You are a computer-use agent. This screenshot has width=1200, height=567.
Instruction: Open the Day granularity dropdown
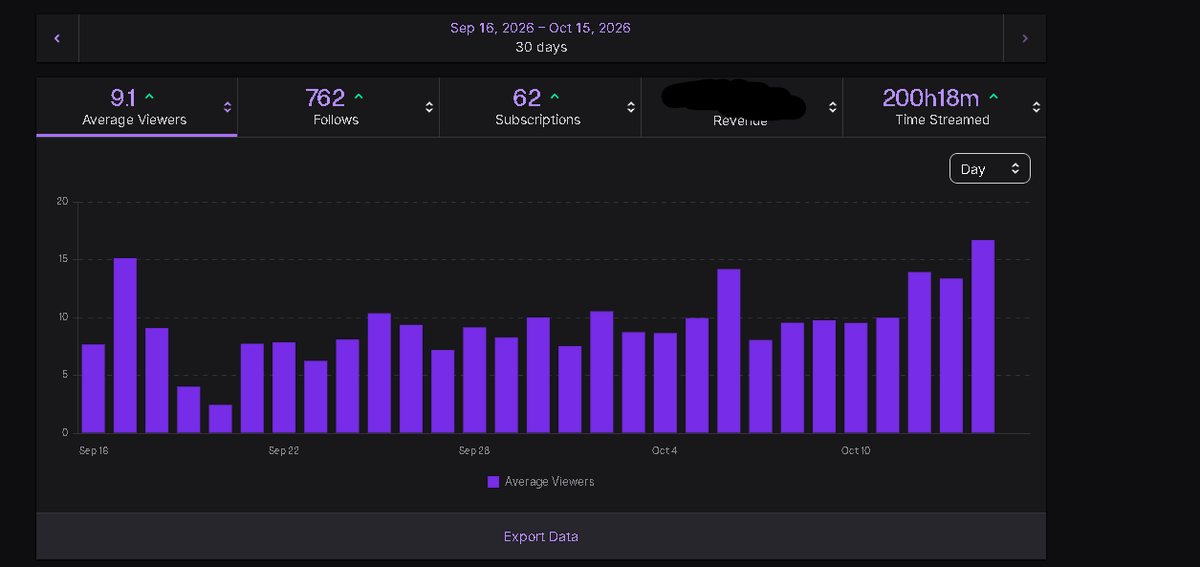990,169
